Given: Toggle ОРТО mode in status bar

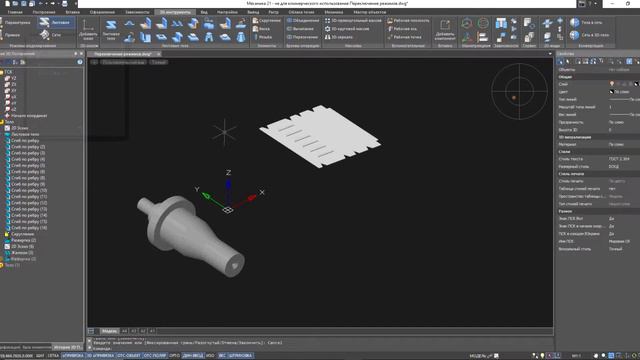Looking at the screenshot, I should coord(174,356).
